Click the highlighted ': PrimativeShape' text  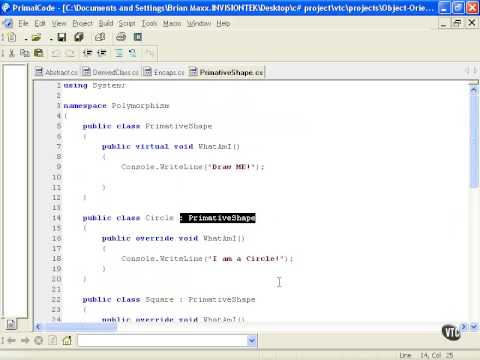218,218
